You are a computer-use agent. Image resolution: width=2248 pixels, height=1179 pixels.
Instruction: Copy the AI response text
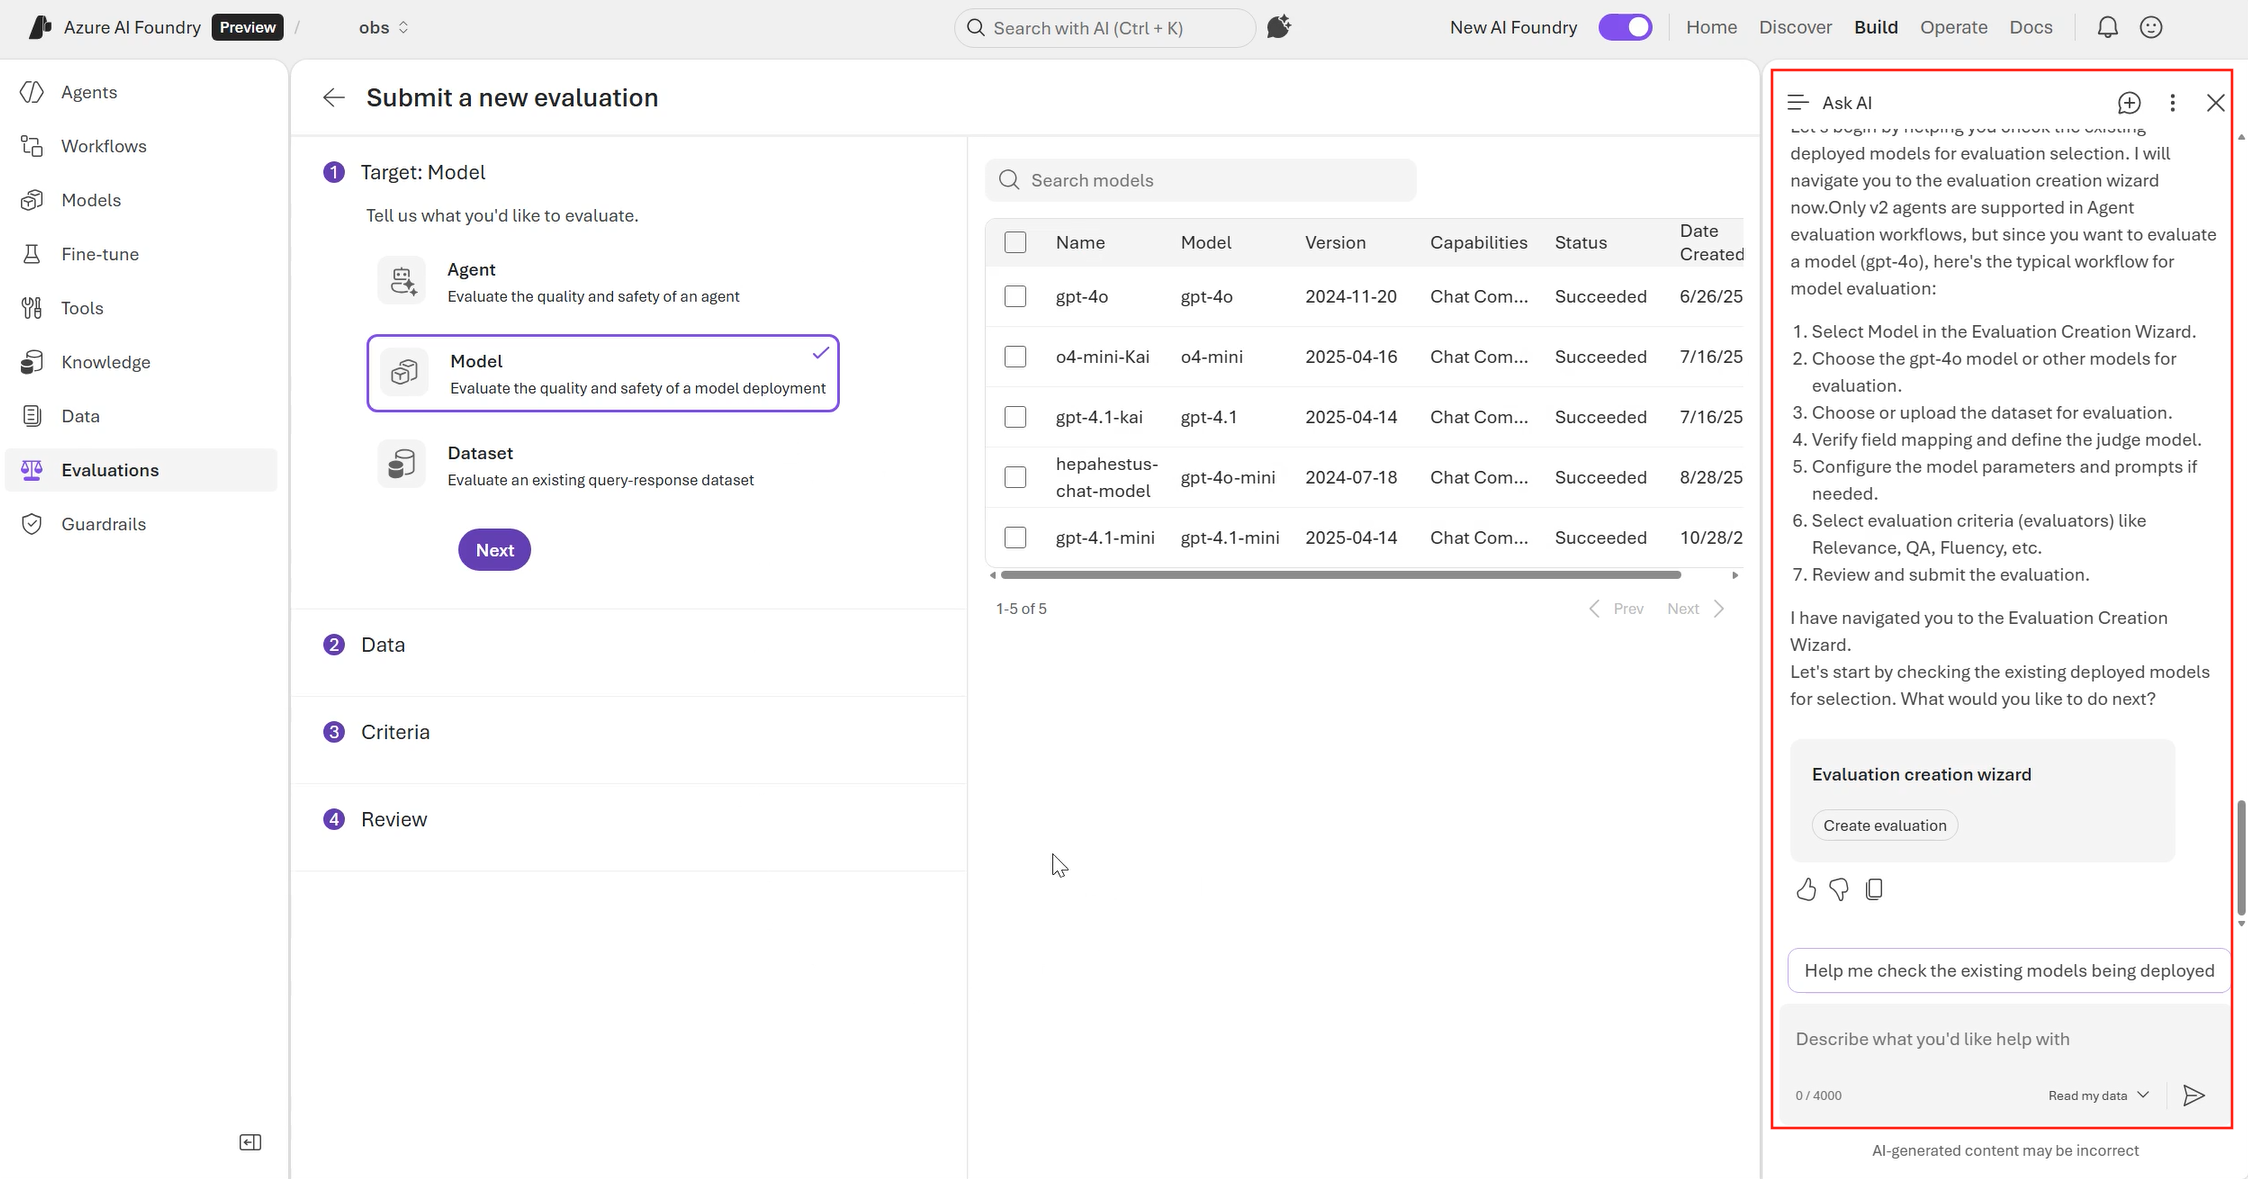coord(1874,889)
